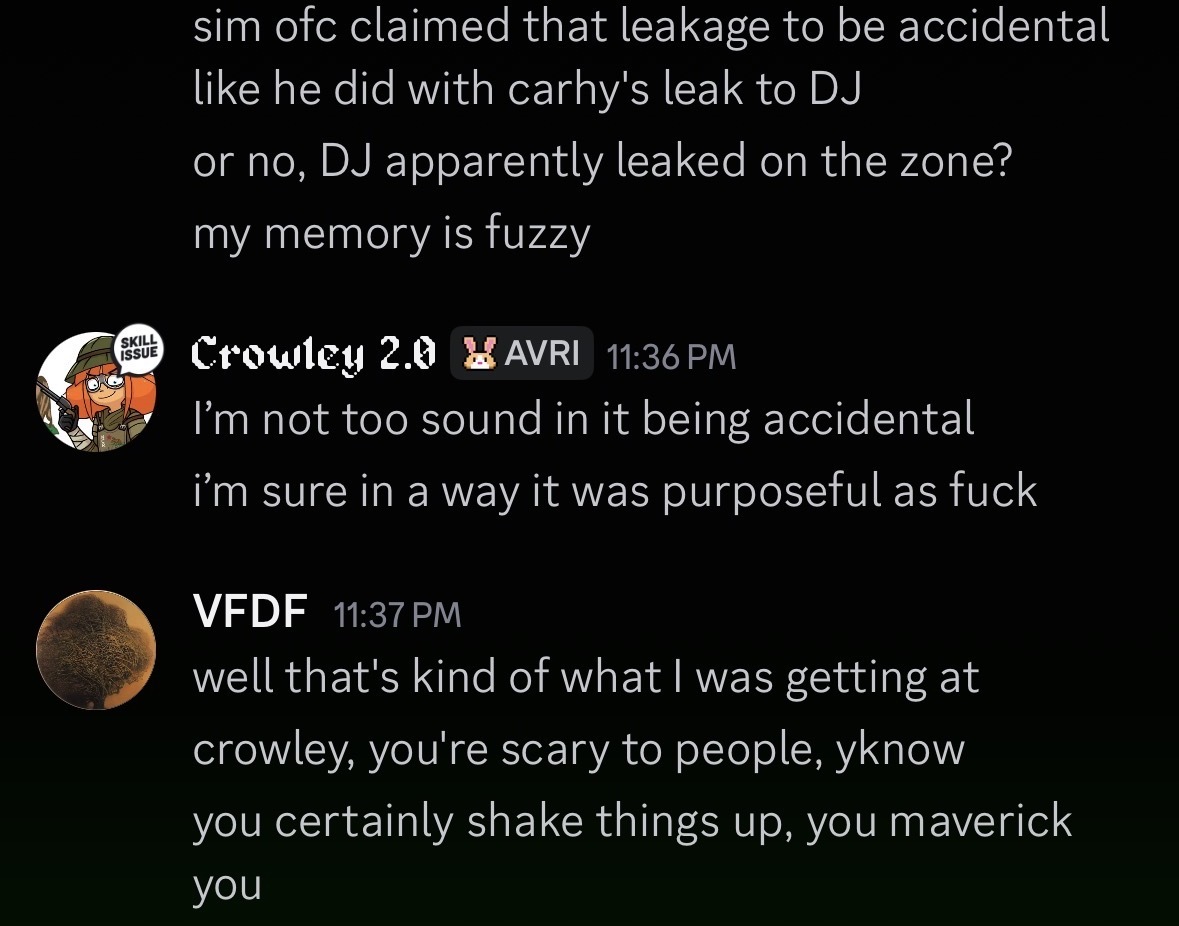
Task: Select the "you certainly shake things up" text
Action: tap(490, 821)
